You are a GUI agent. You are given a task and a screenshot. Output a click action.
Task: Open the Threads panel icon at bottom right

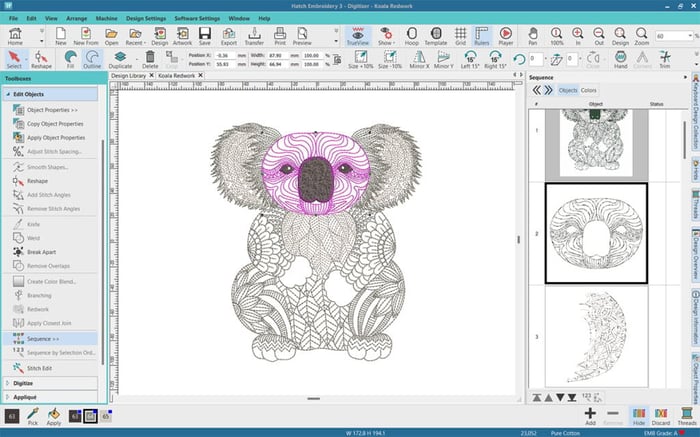[686, 415]
